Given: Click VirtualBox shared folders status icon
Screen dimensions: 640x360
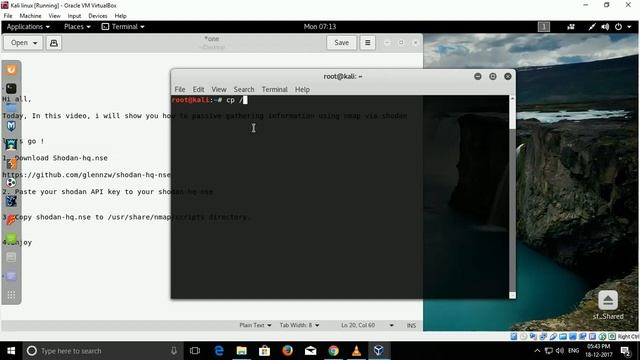Looking at the screenshot, I should (563, 336).
